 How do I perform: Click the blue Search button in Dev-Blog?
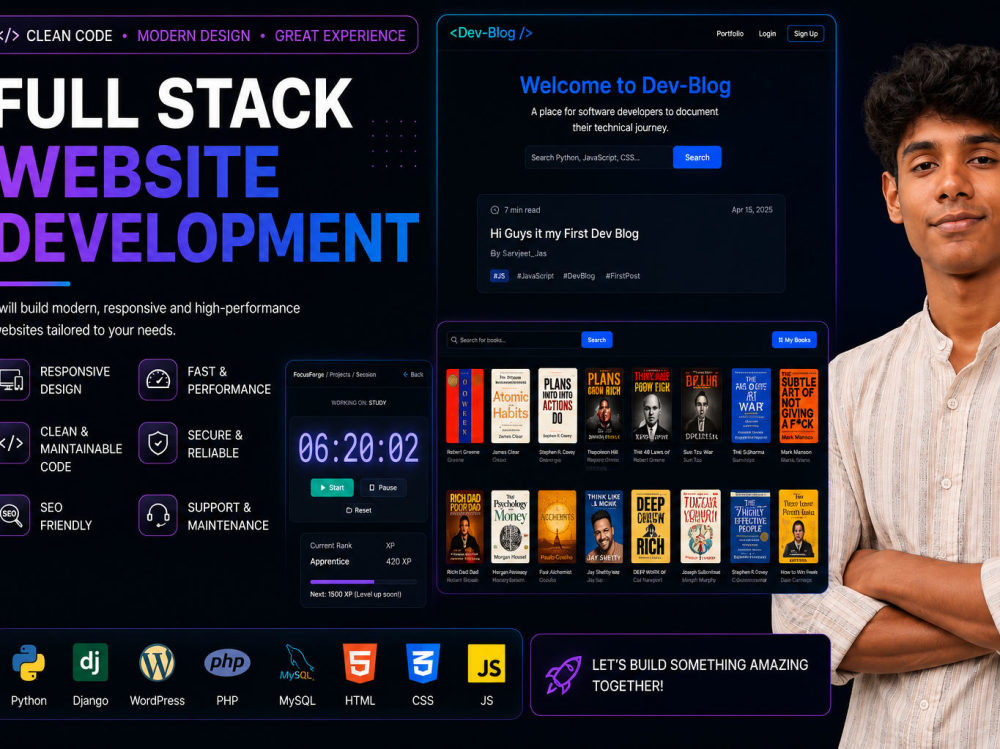tap(697, 157)
